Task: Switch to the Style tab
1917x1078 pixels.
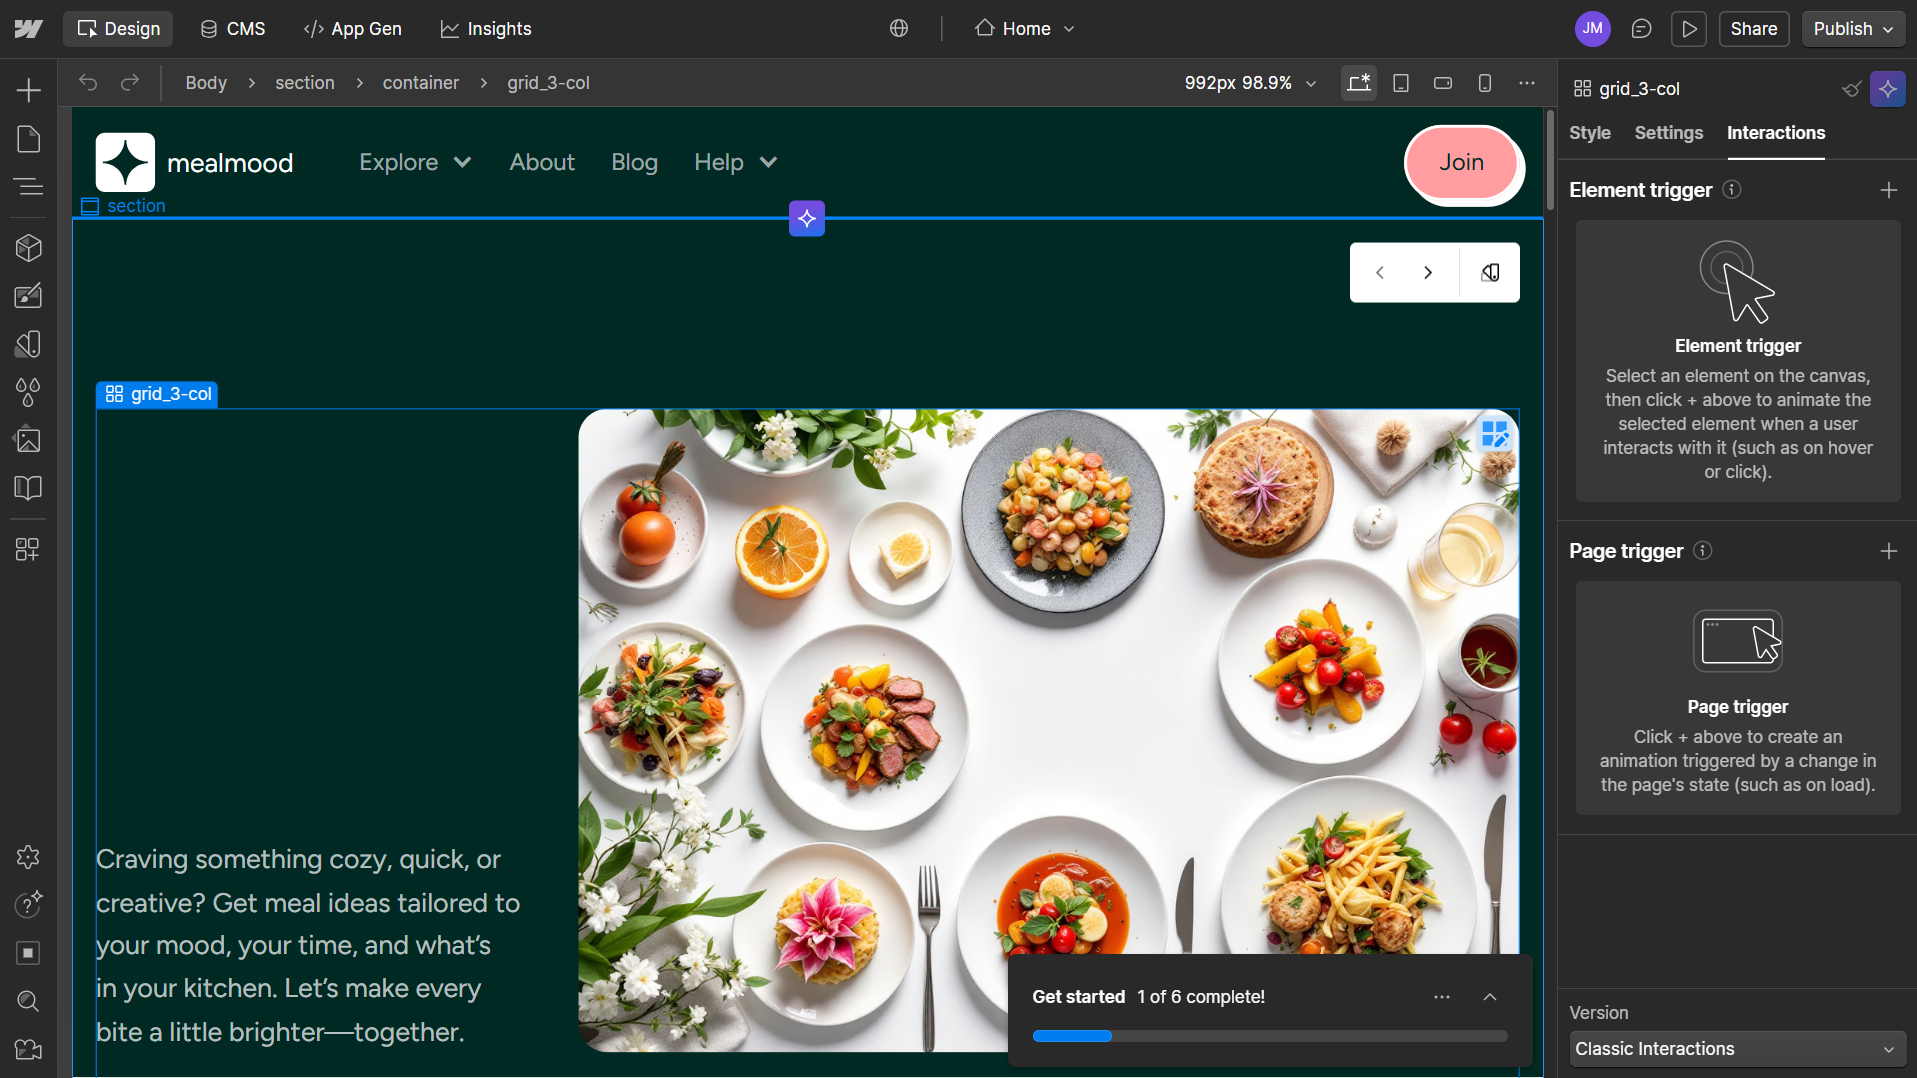Action: click(x=1589, y=133)
